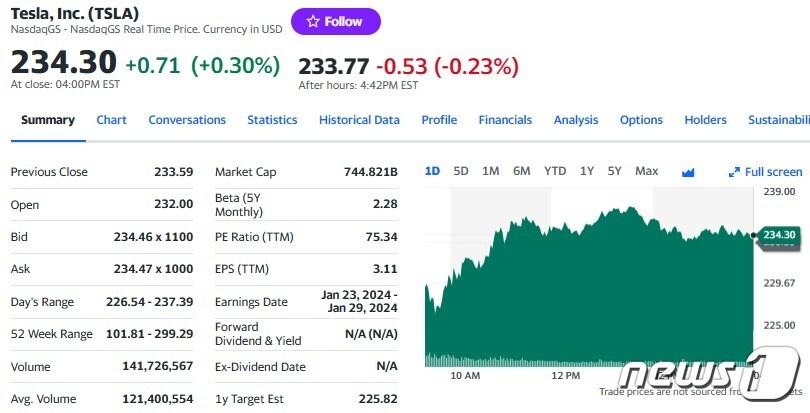Open the chart type icon
This screenshot has height=413, width=810.
point(688,172)
